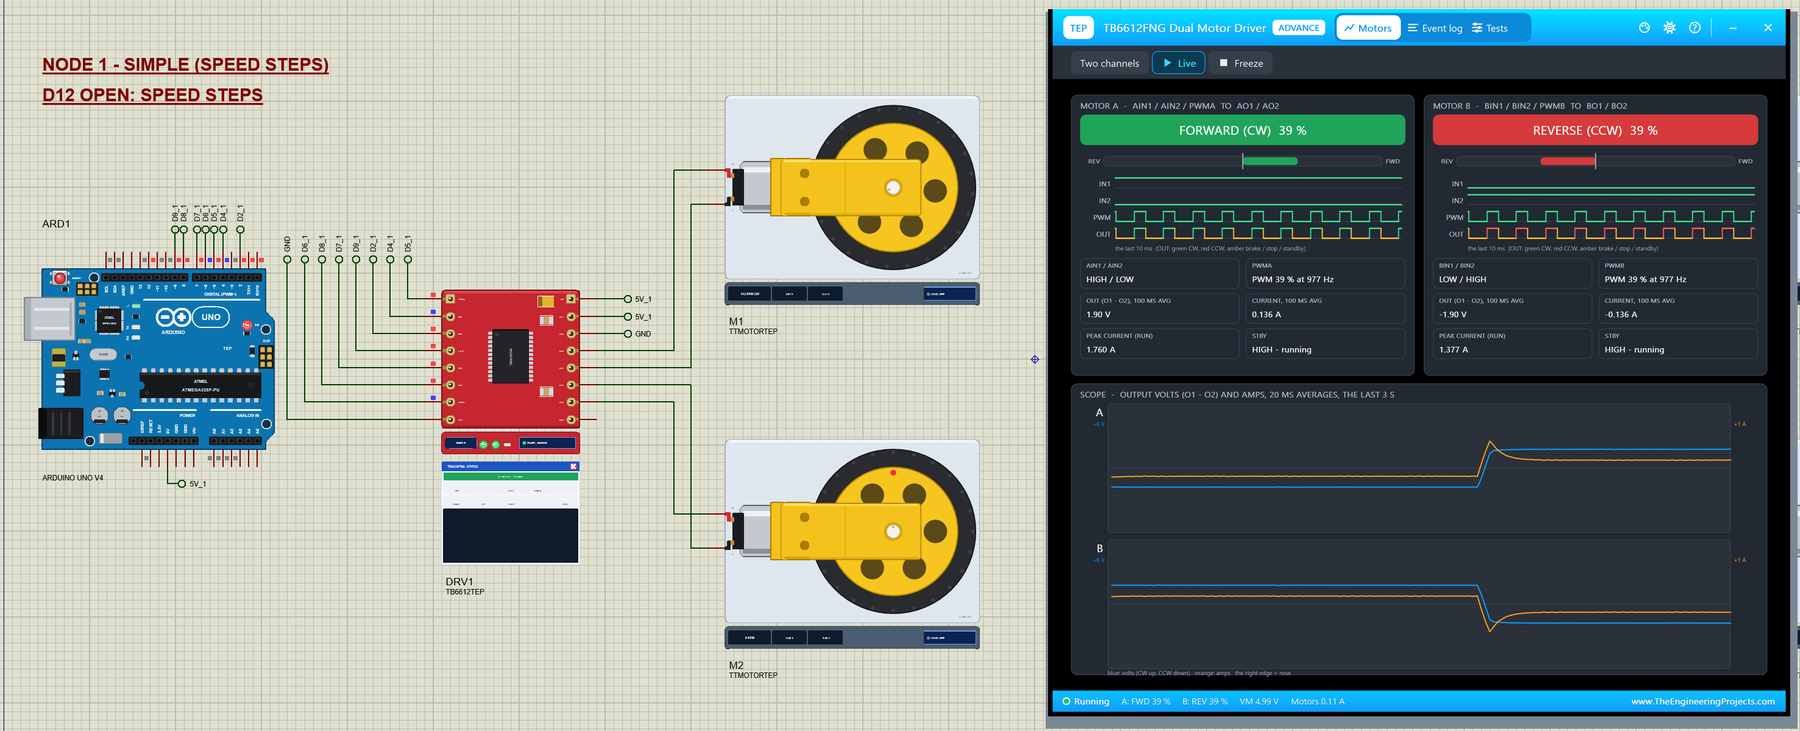Click Motor A green REV-FWD speed bar
This screenshot has height=731, width=1800.
coord(1270,161)
